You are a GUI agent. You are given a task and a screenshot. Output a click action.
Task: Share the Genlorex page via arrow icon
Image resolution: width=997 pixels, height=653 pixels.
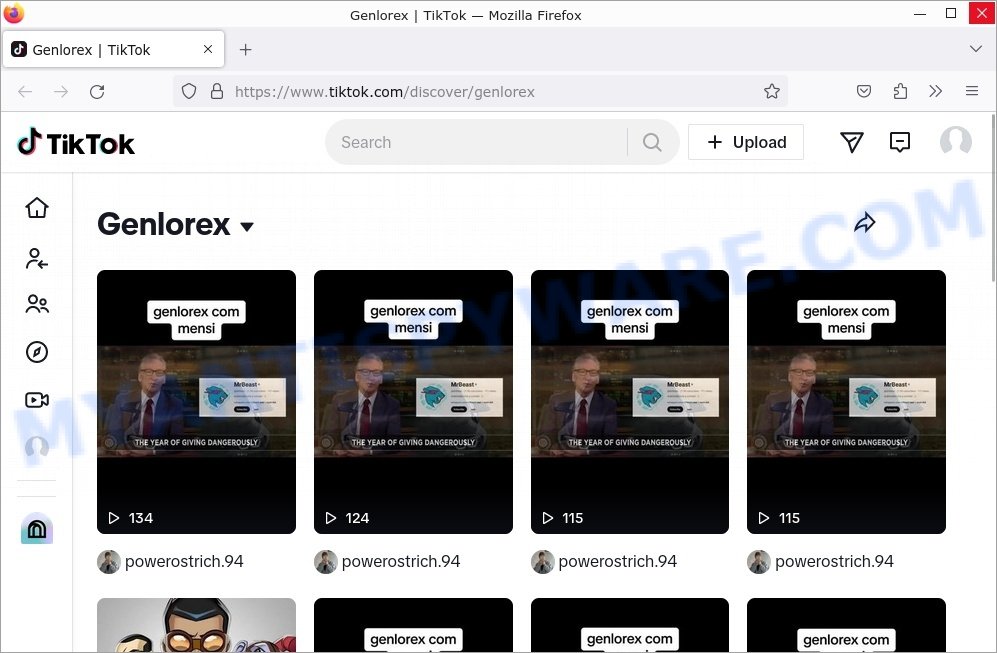(x=865, y=223)
